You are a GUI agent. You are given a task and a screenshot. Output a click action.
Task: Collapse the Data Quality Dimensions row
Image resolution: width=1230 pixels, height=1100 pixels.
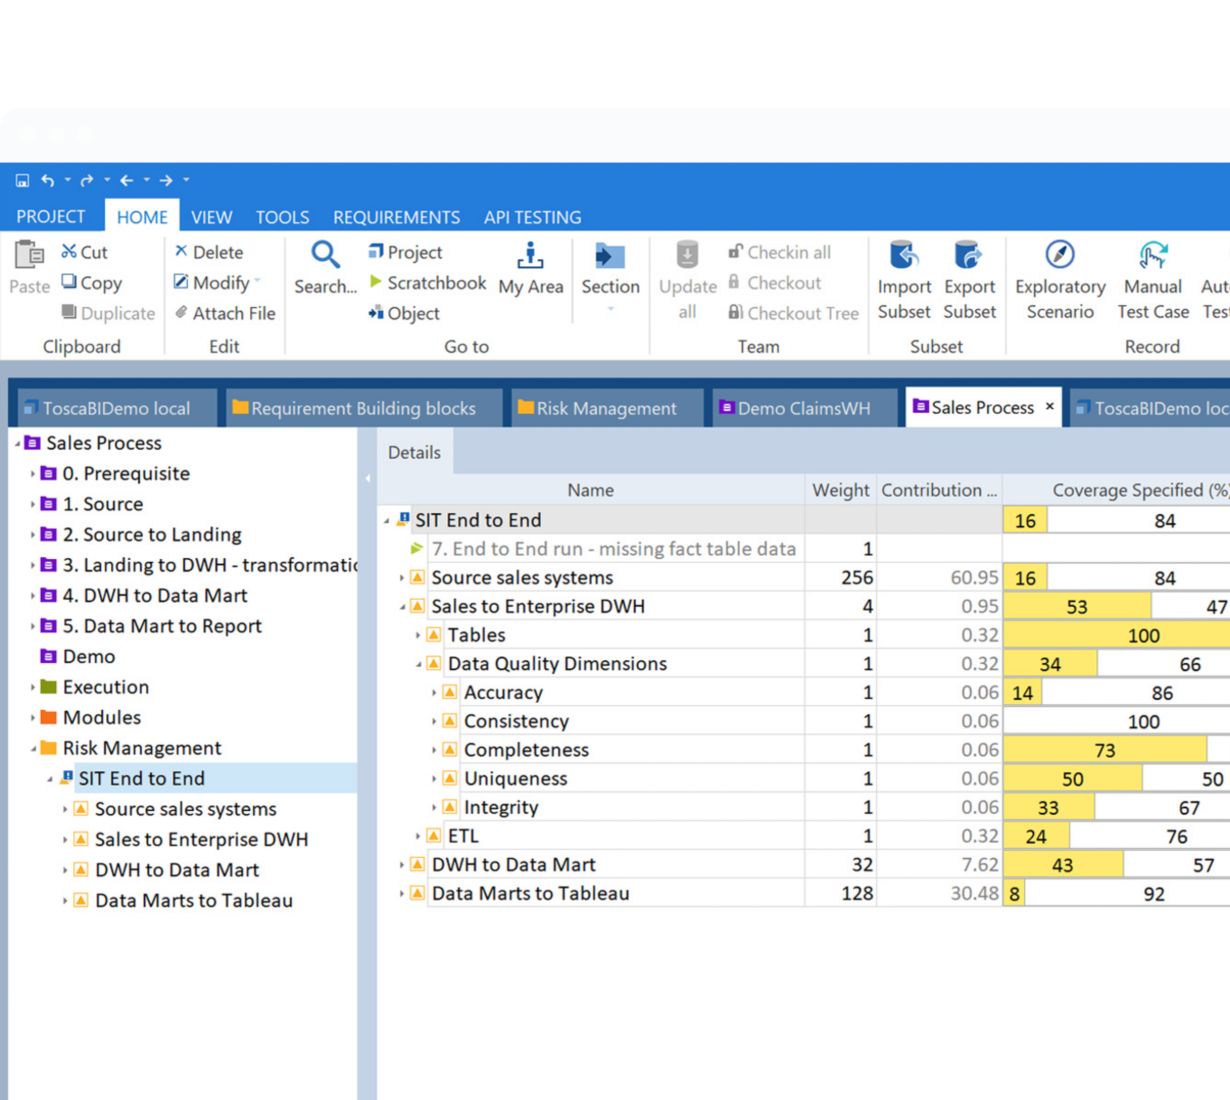[x=418, y=664]
